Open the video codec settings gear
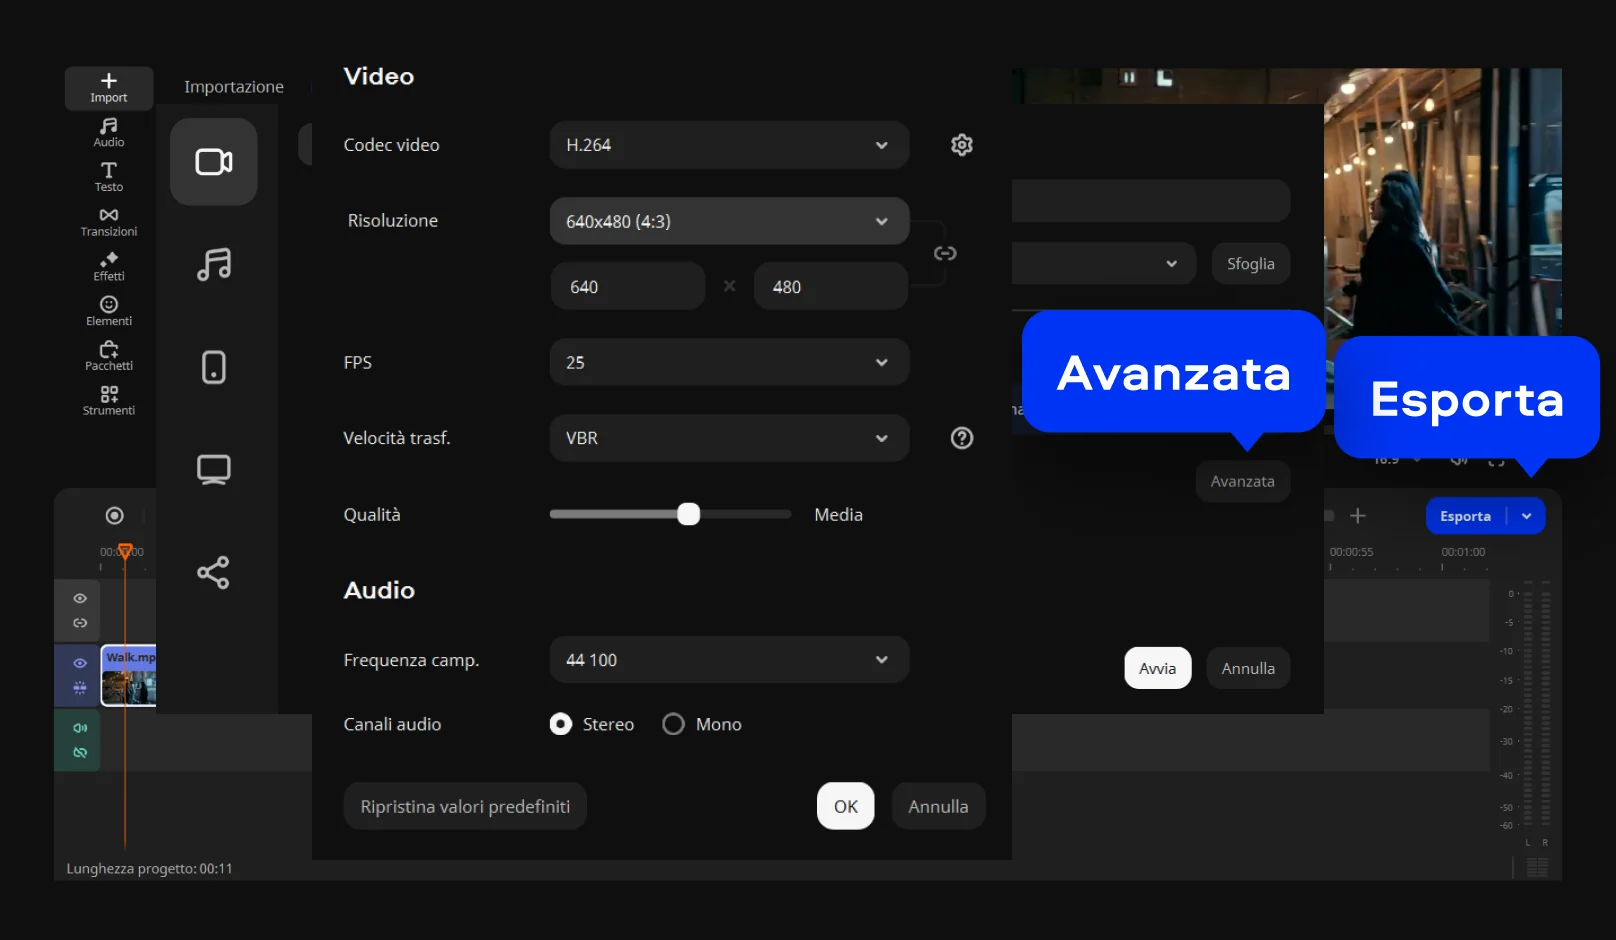 [961, 145]
